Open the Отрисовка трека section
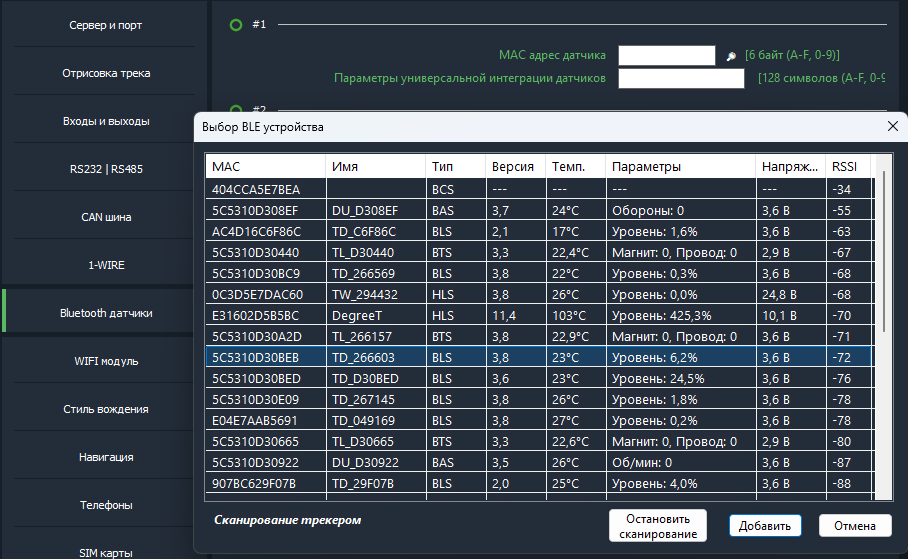This screenshot has width=908, height=559. coord(105,73)
